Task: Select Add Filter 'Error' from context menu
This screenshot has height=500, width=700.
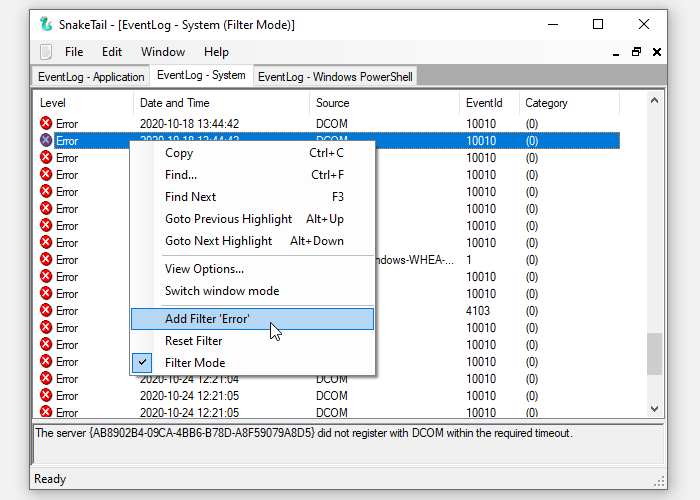Action: [207, 319]
